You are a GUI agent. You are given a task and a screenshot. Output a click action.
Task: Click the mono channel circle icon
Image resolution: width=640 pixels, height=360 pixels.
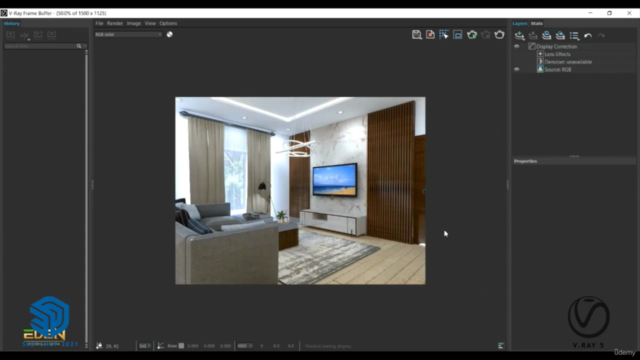tap(169, 34)
